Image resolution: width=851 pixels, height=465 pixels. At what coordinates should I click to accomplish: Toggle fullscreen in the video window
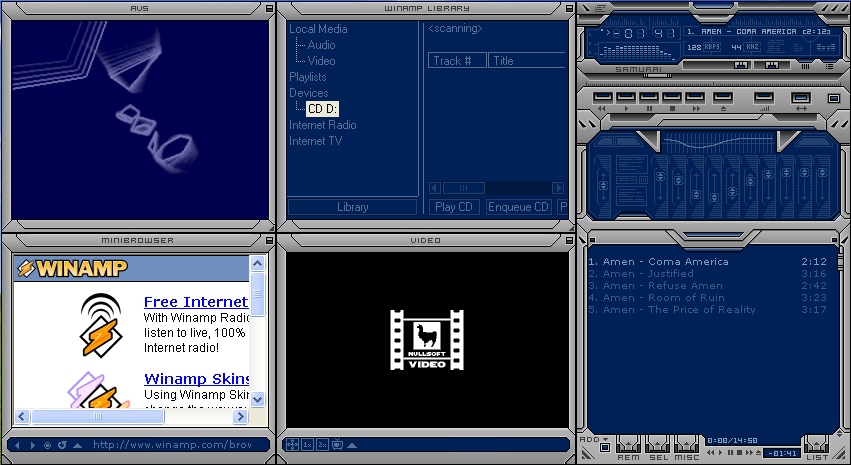pos(292,445)
